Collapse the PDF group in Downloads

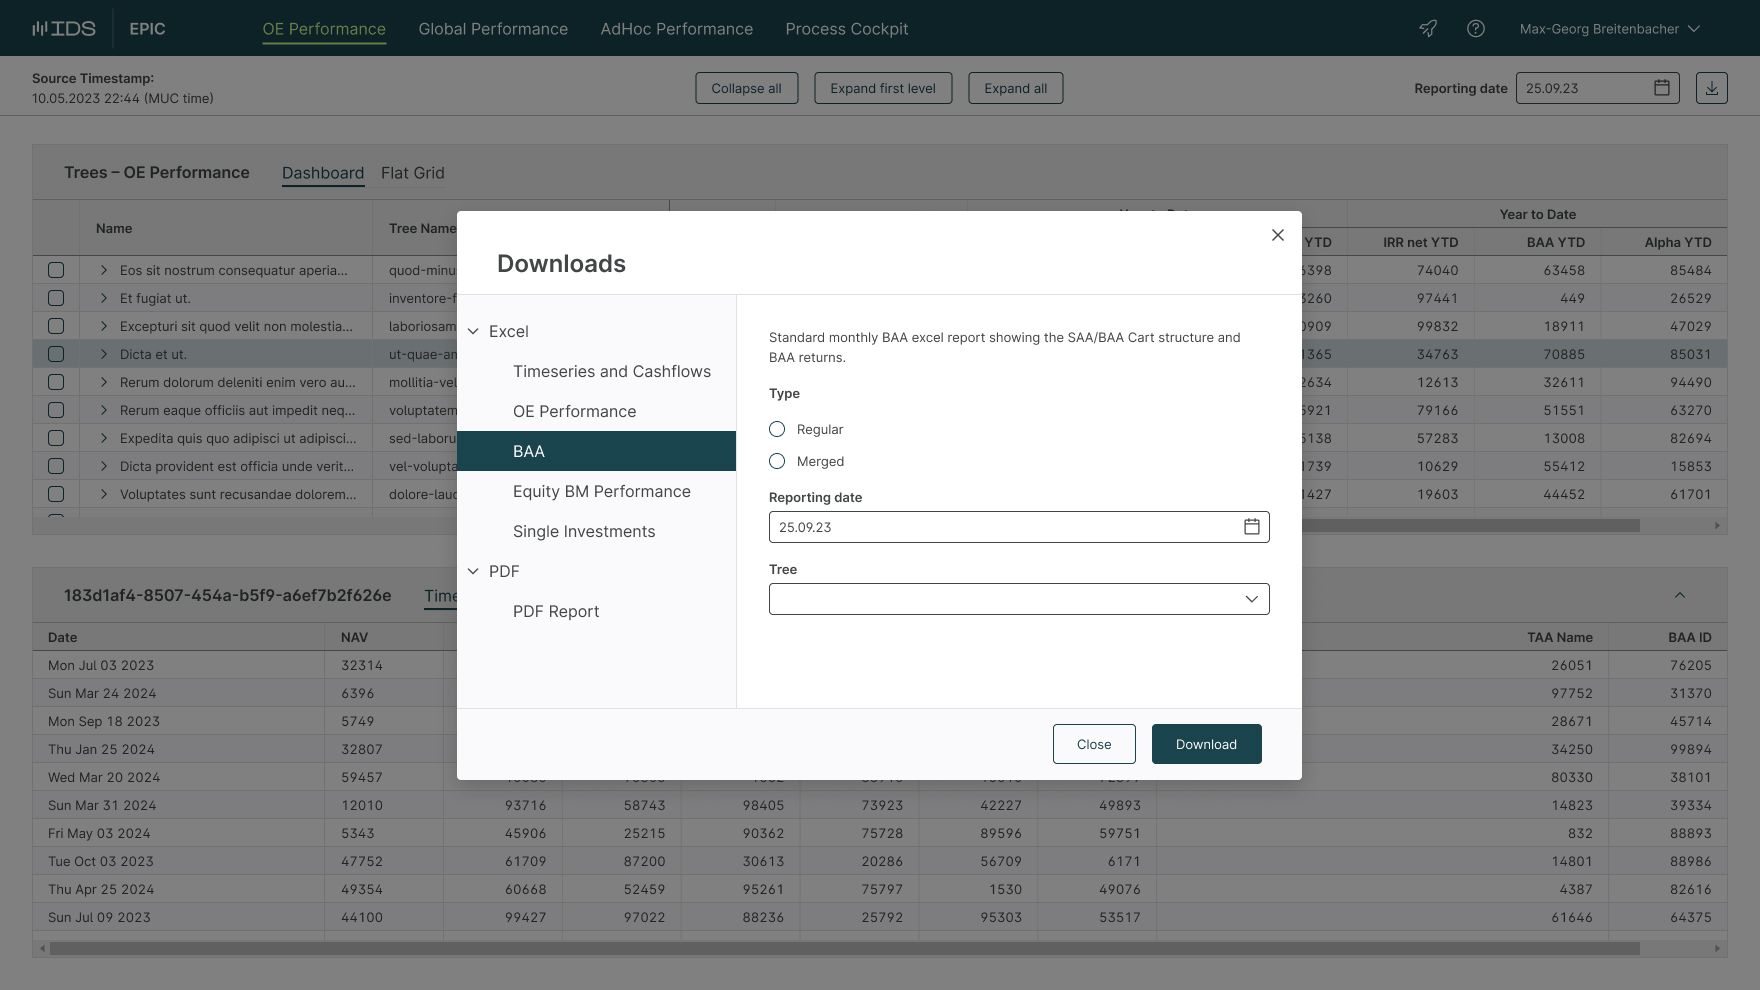(473, 571)
